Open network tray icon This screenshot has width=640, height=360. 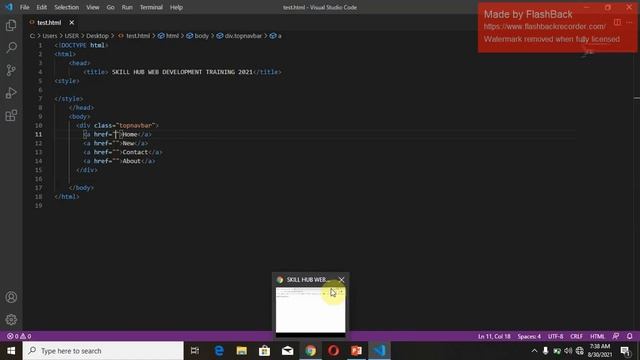580,351
